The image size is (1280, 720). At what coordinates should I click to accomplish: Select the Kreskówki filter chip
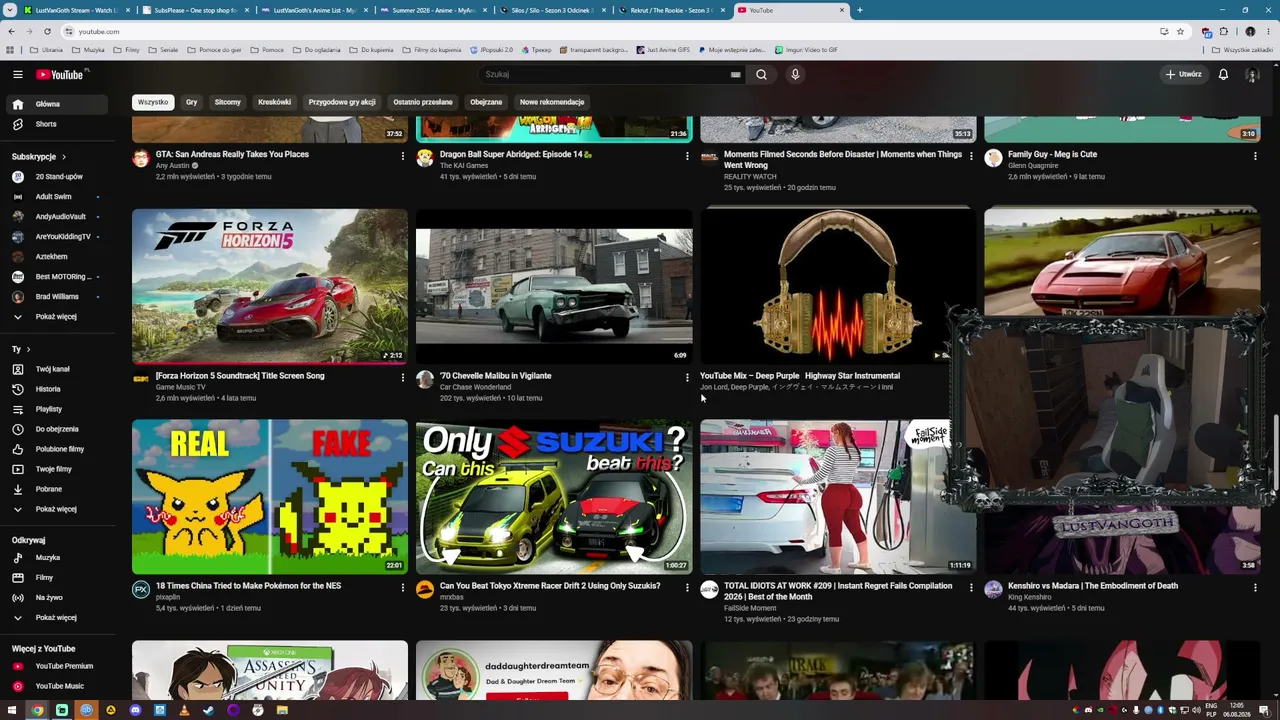pyautogui.click(x=274, y=102)
